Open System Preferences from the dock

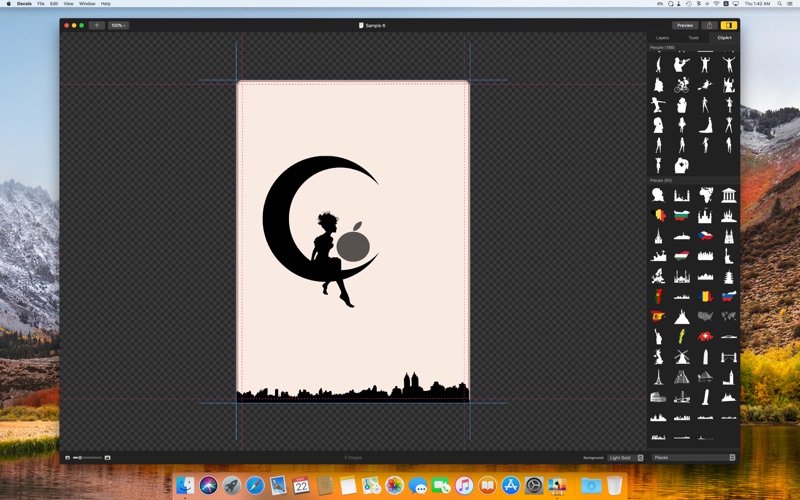[x=534, y=485]
